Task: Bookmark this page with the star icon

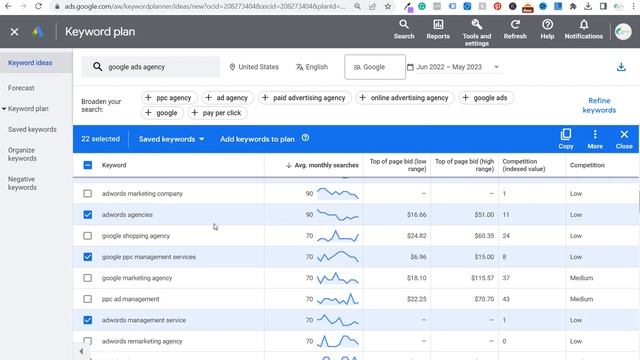Action: coord(388,6)
